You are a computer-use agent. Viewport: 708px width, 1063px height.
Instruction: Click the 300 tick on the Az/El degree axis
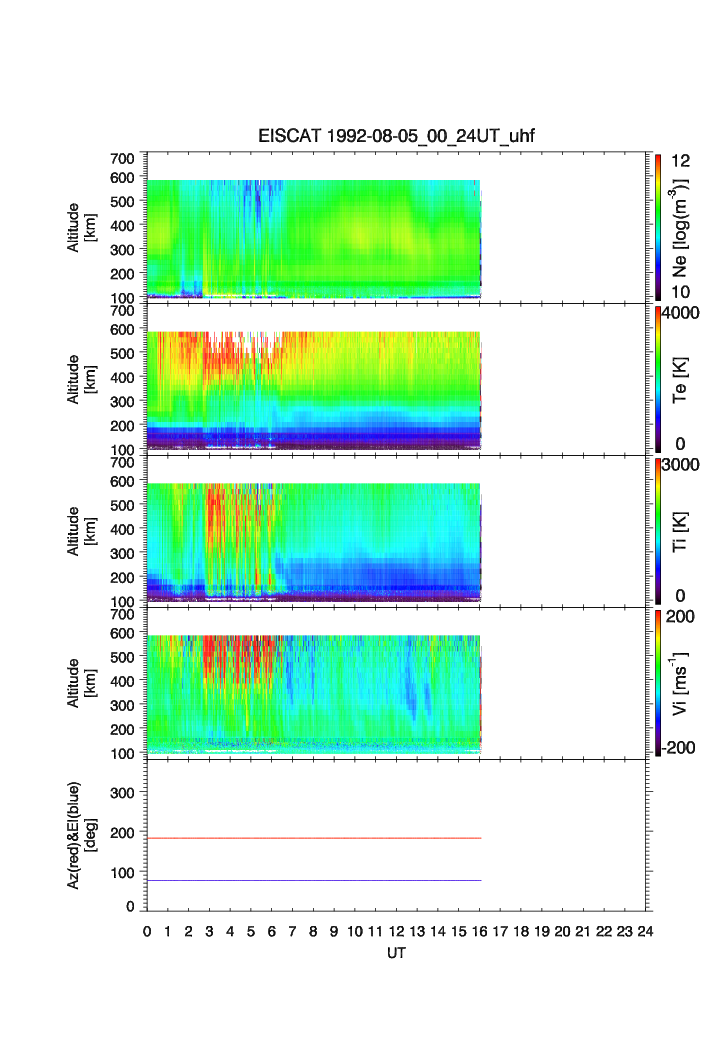(123, 793)
